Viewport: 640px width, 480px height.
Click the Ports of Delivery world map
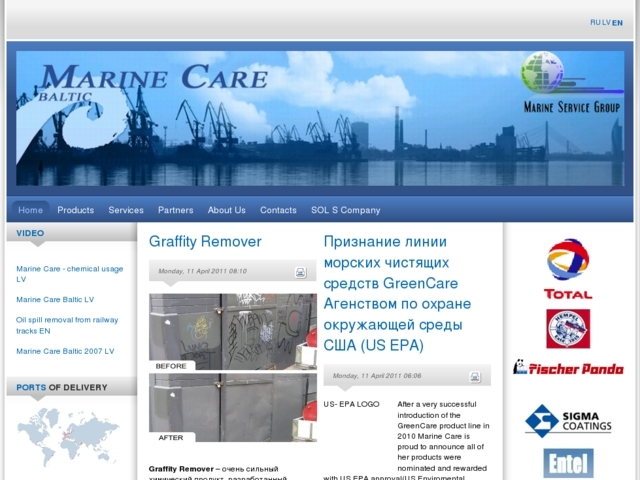click(68, 437)
